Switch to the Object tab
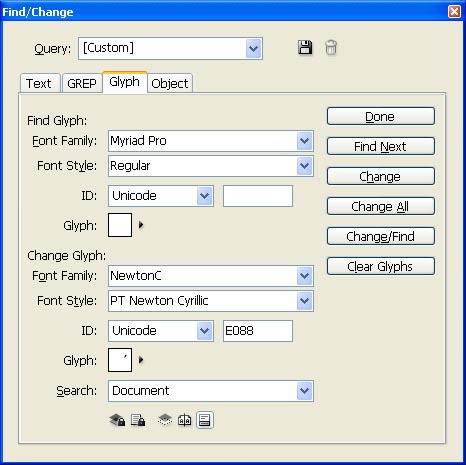 point(170,83)
